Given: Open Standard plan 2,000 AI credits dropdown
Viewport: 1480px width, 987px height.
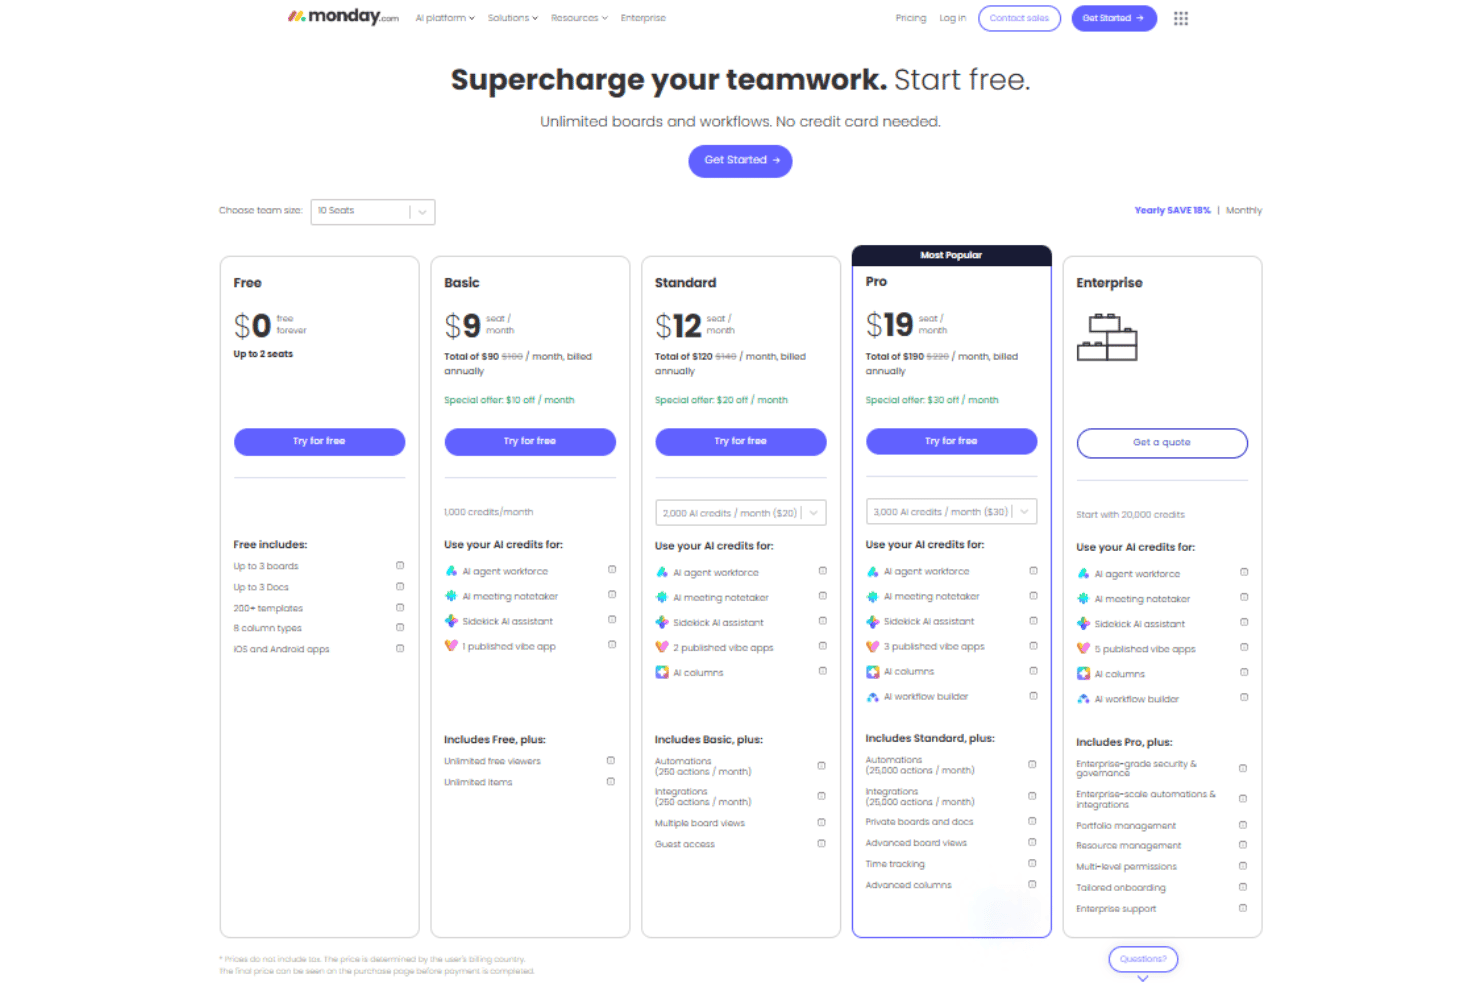Looking at the screenshot, I should click(x=740, y=513).
